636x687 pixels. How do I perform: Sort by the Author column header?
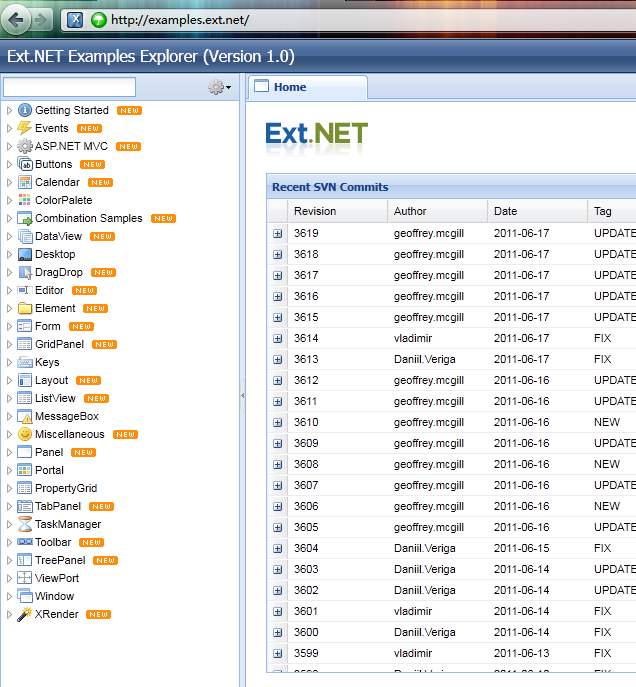pos(437,211)
